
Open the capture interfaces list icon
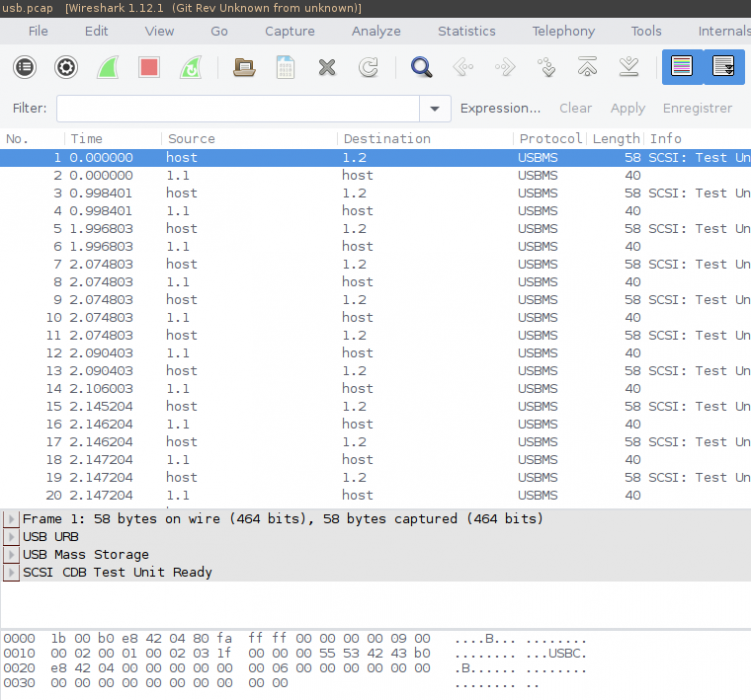25,67
